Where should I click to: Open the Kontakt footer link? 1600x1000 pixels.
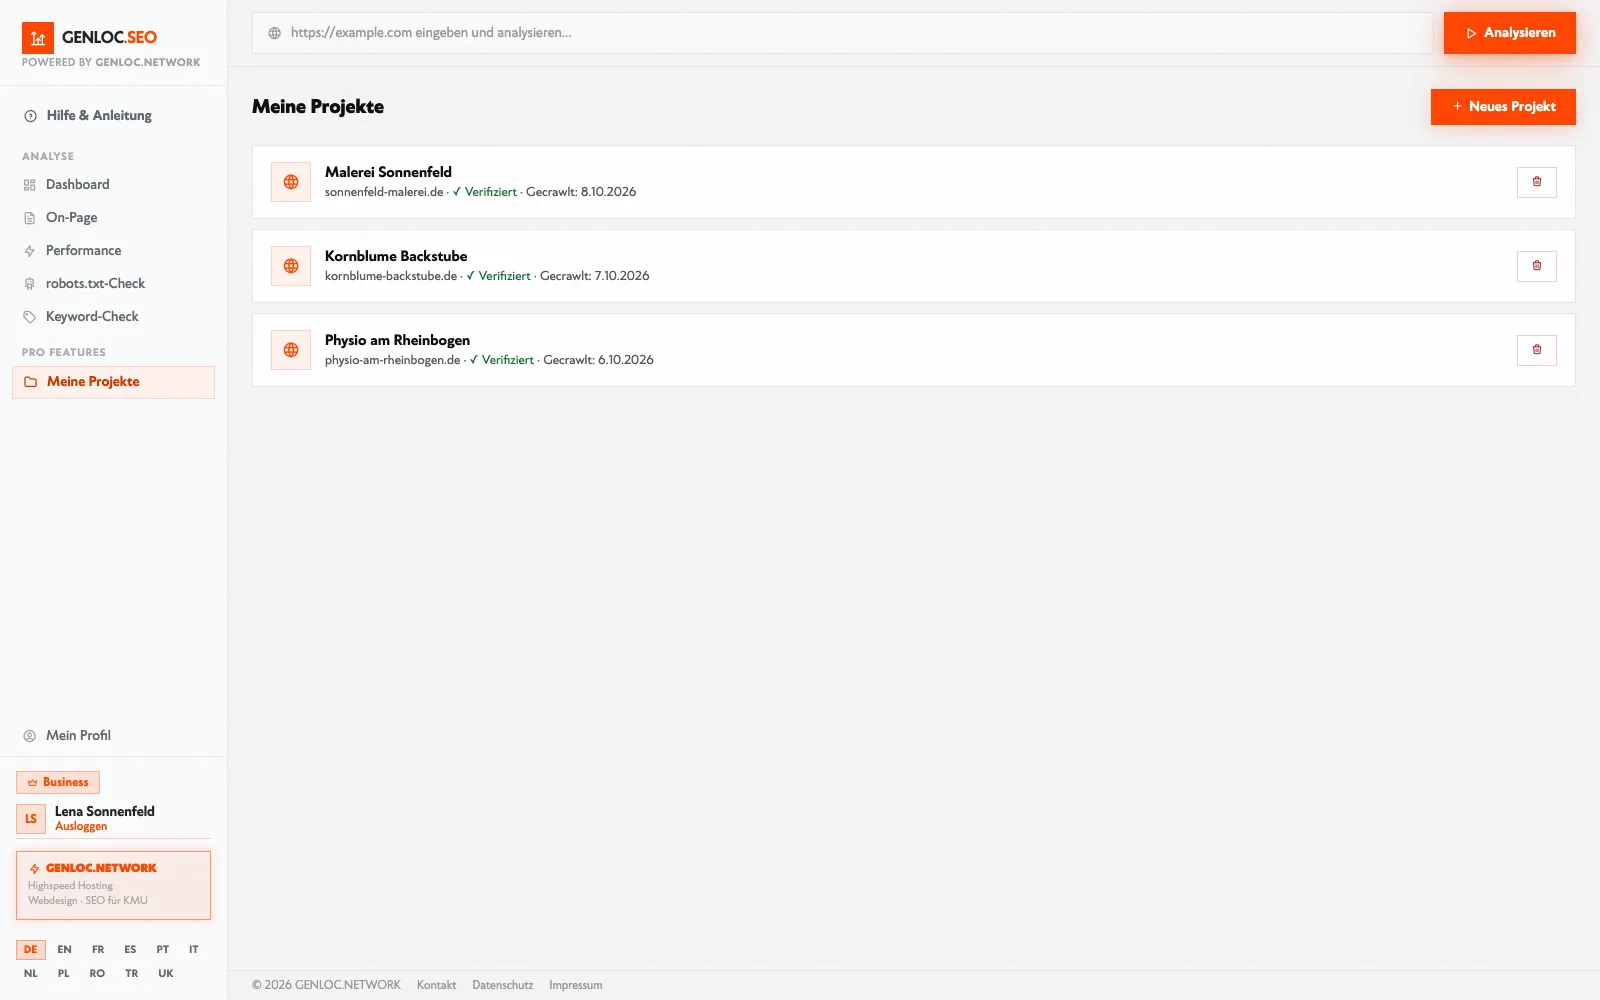tap(436, 985)
